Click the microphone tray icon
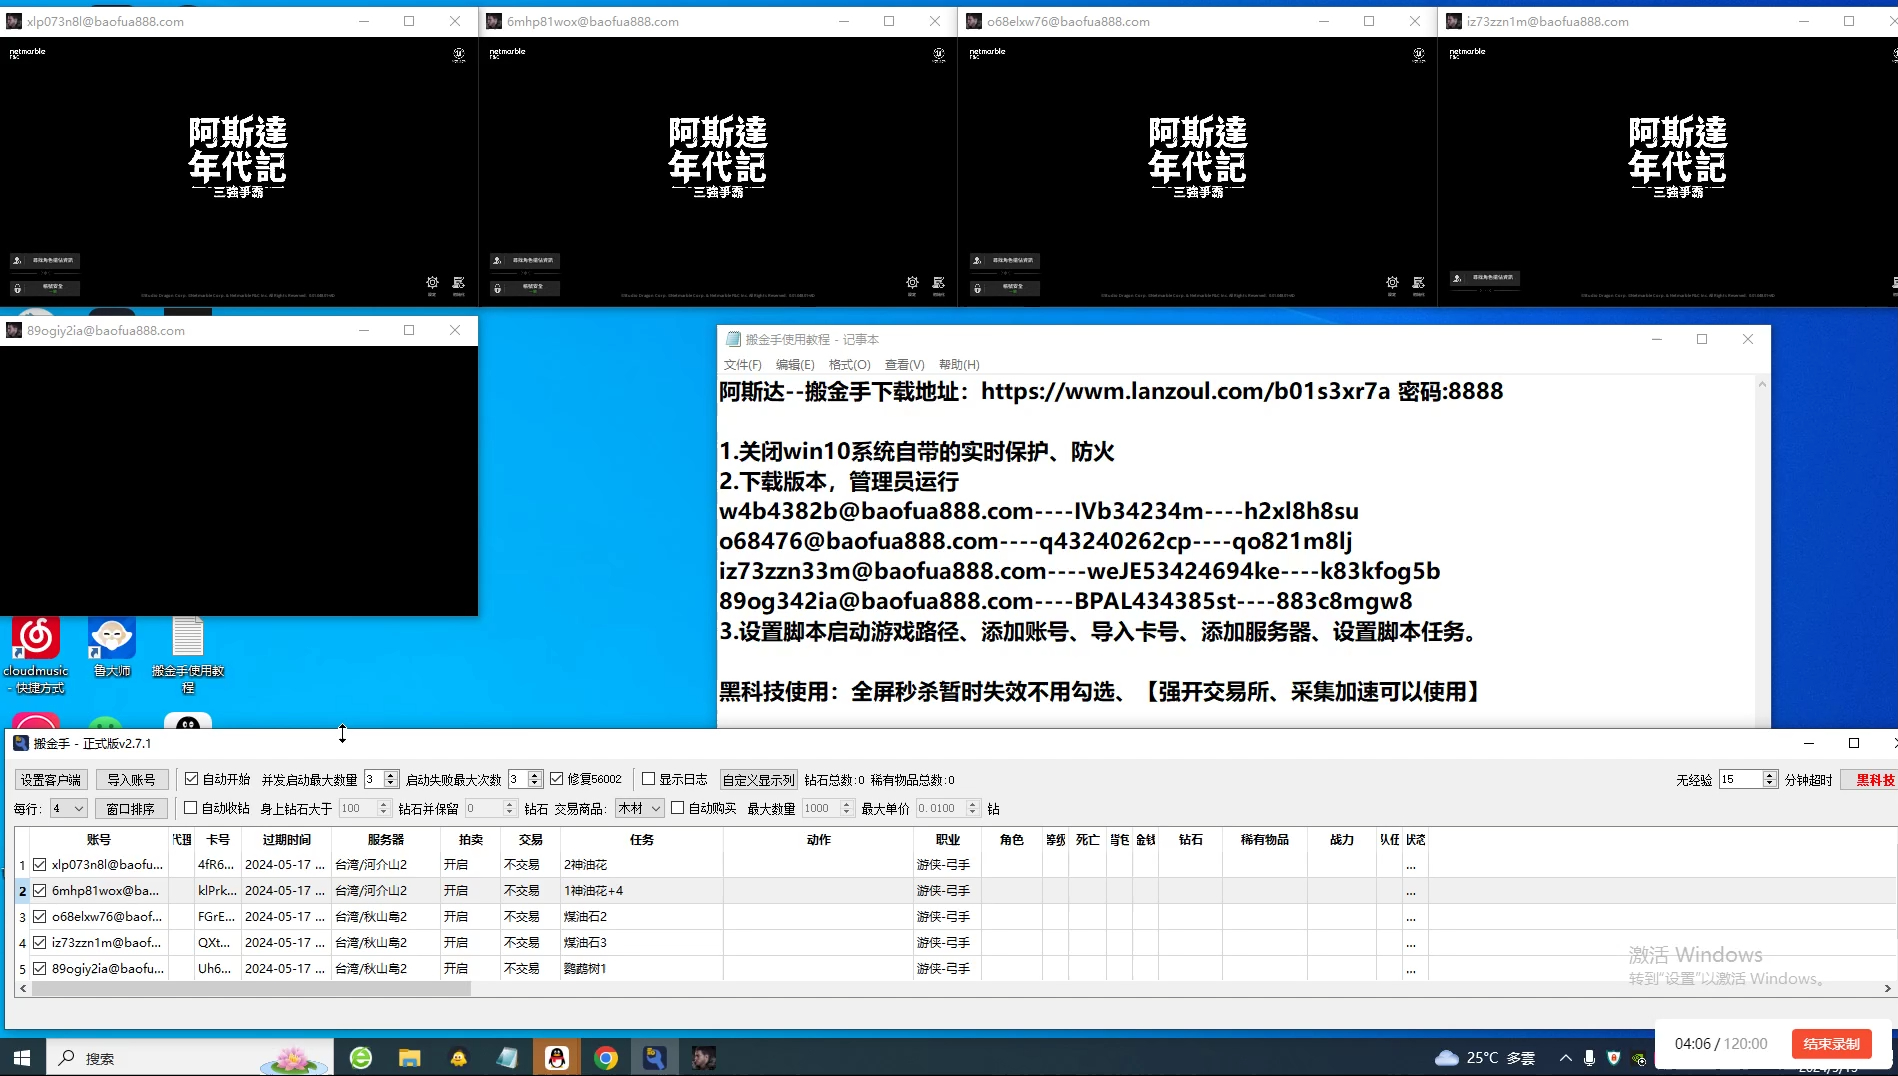 (x=1589, y=1057)
